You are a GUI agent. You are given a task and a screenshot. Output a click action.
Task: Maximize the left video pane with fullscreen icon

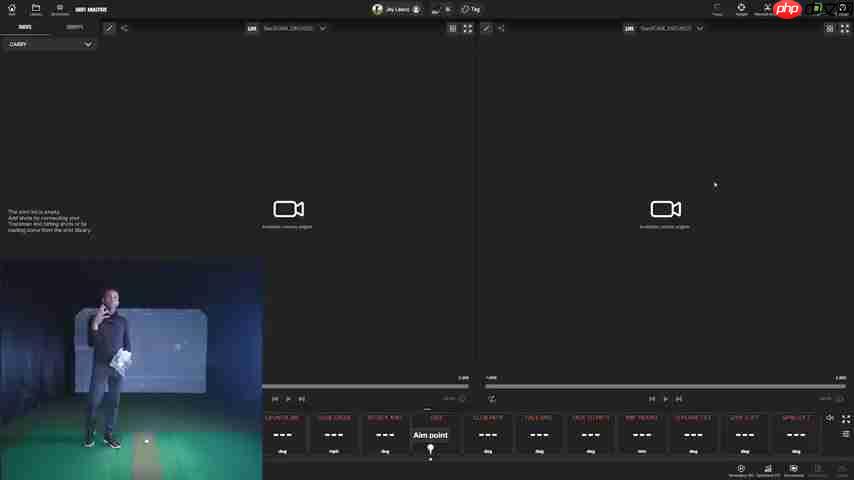pos(468,28)
